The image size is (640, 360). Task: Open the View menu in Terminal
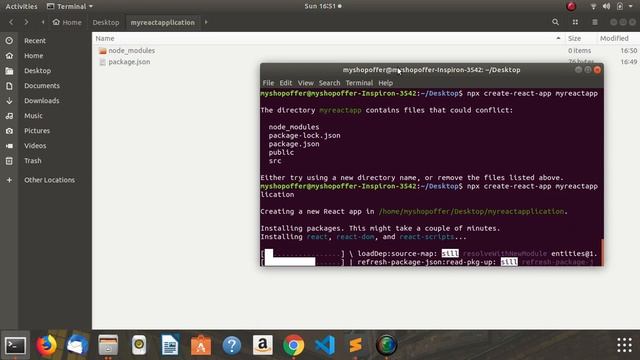pyautogui.click(x=305, y=83)
